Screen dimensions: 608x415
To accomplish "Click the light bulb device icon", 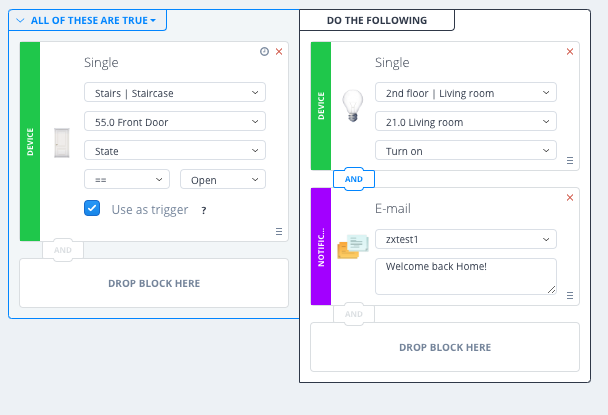I will 352,105.
